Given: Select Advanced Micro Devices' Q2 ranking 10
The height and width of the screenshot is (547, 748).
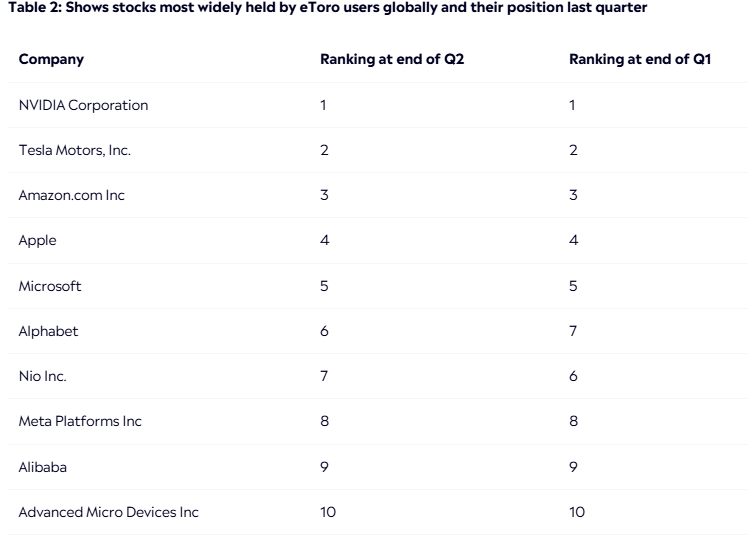Looking at the screenshot, I should coord(328,512).
